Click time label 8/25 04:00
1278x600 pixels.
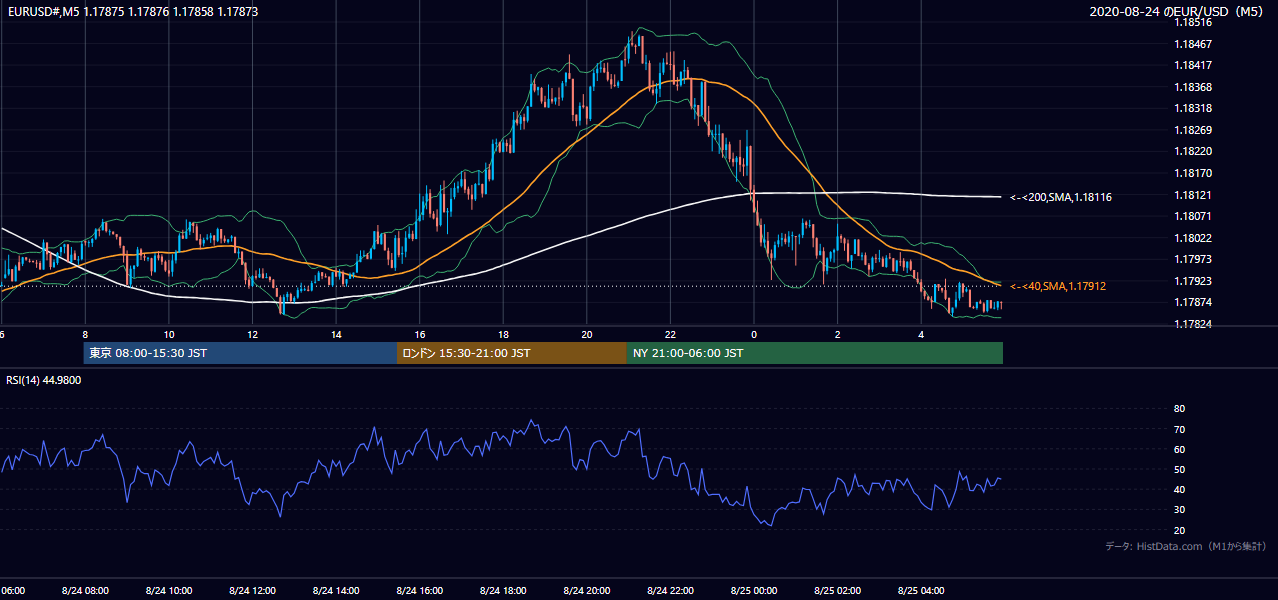pos(921,590)
